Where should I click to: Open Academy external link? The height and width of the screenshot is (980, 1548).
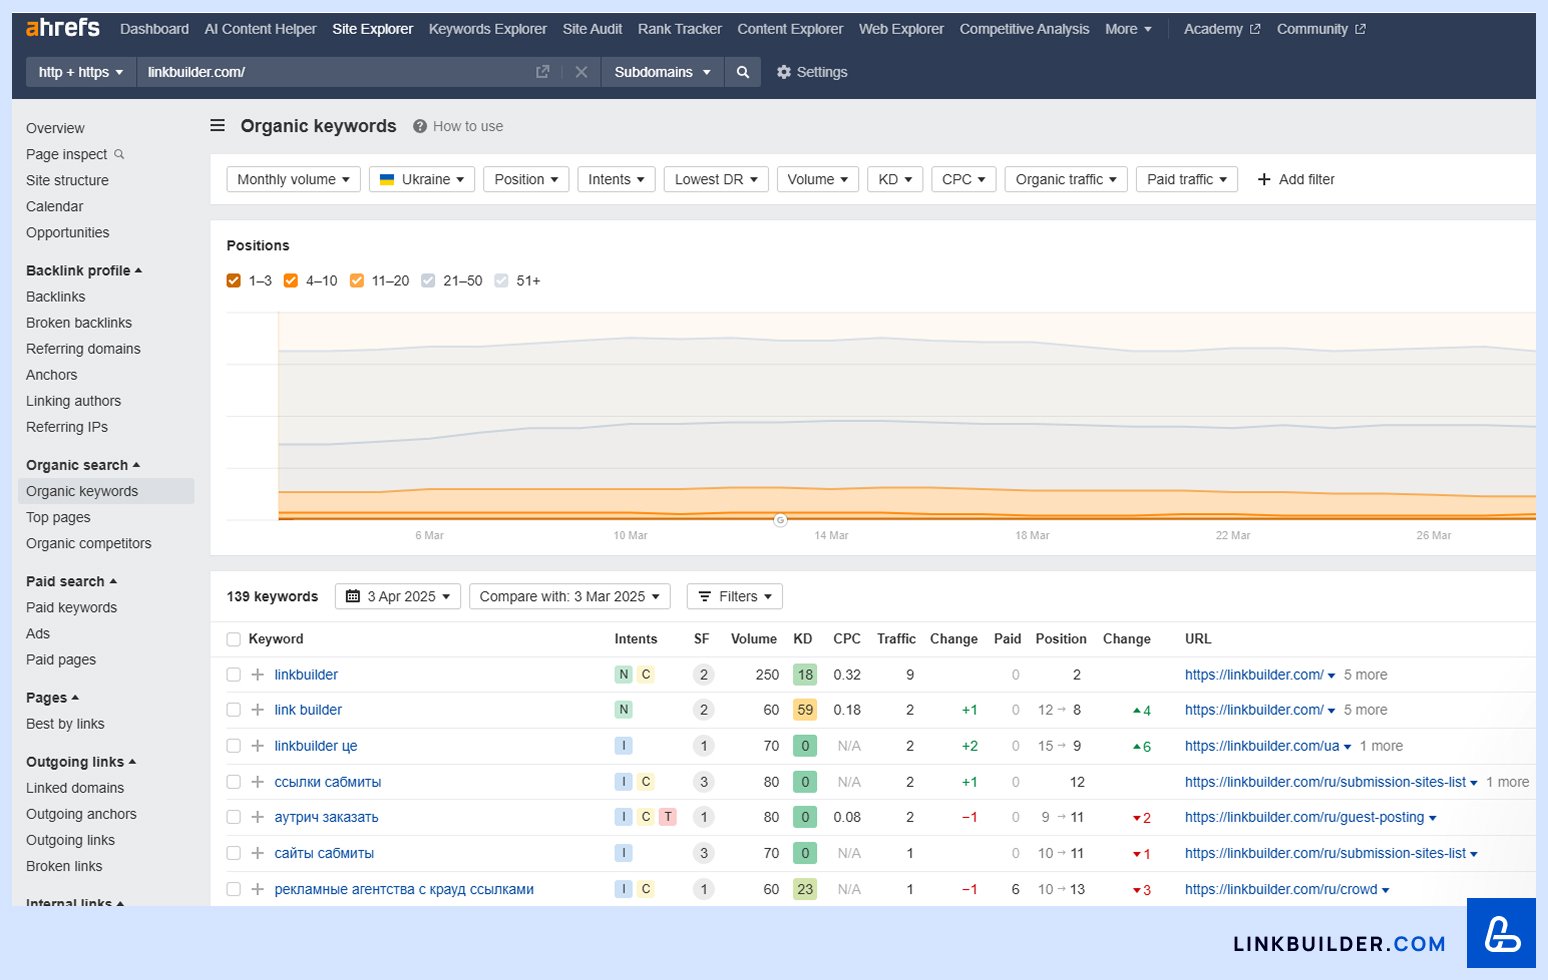[1222, 29]
